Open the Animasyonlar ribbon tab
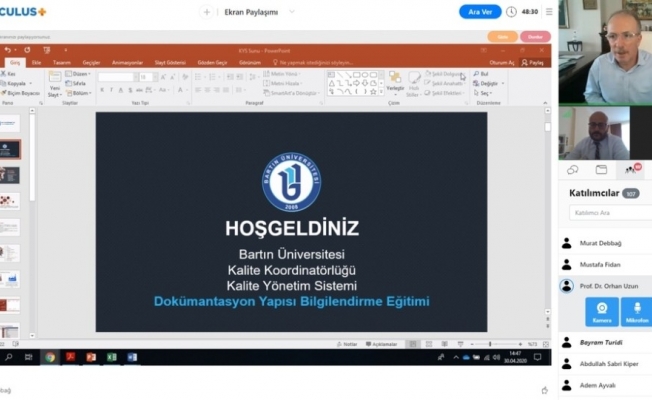 coord(127,61)
